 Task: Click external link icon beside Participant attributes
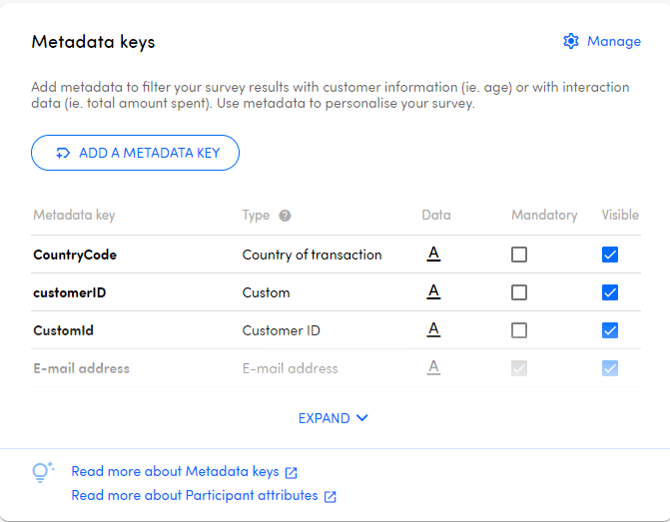click(x=330, y=496)
